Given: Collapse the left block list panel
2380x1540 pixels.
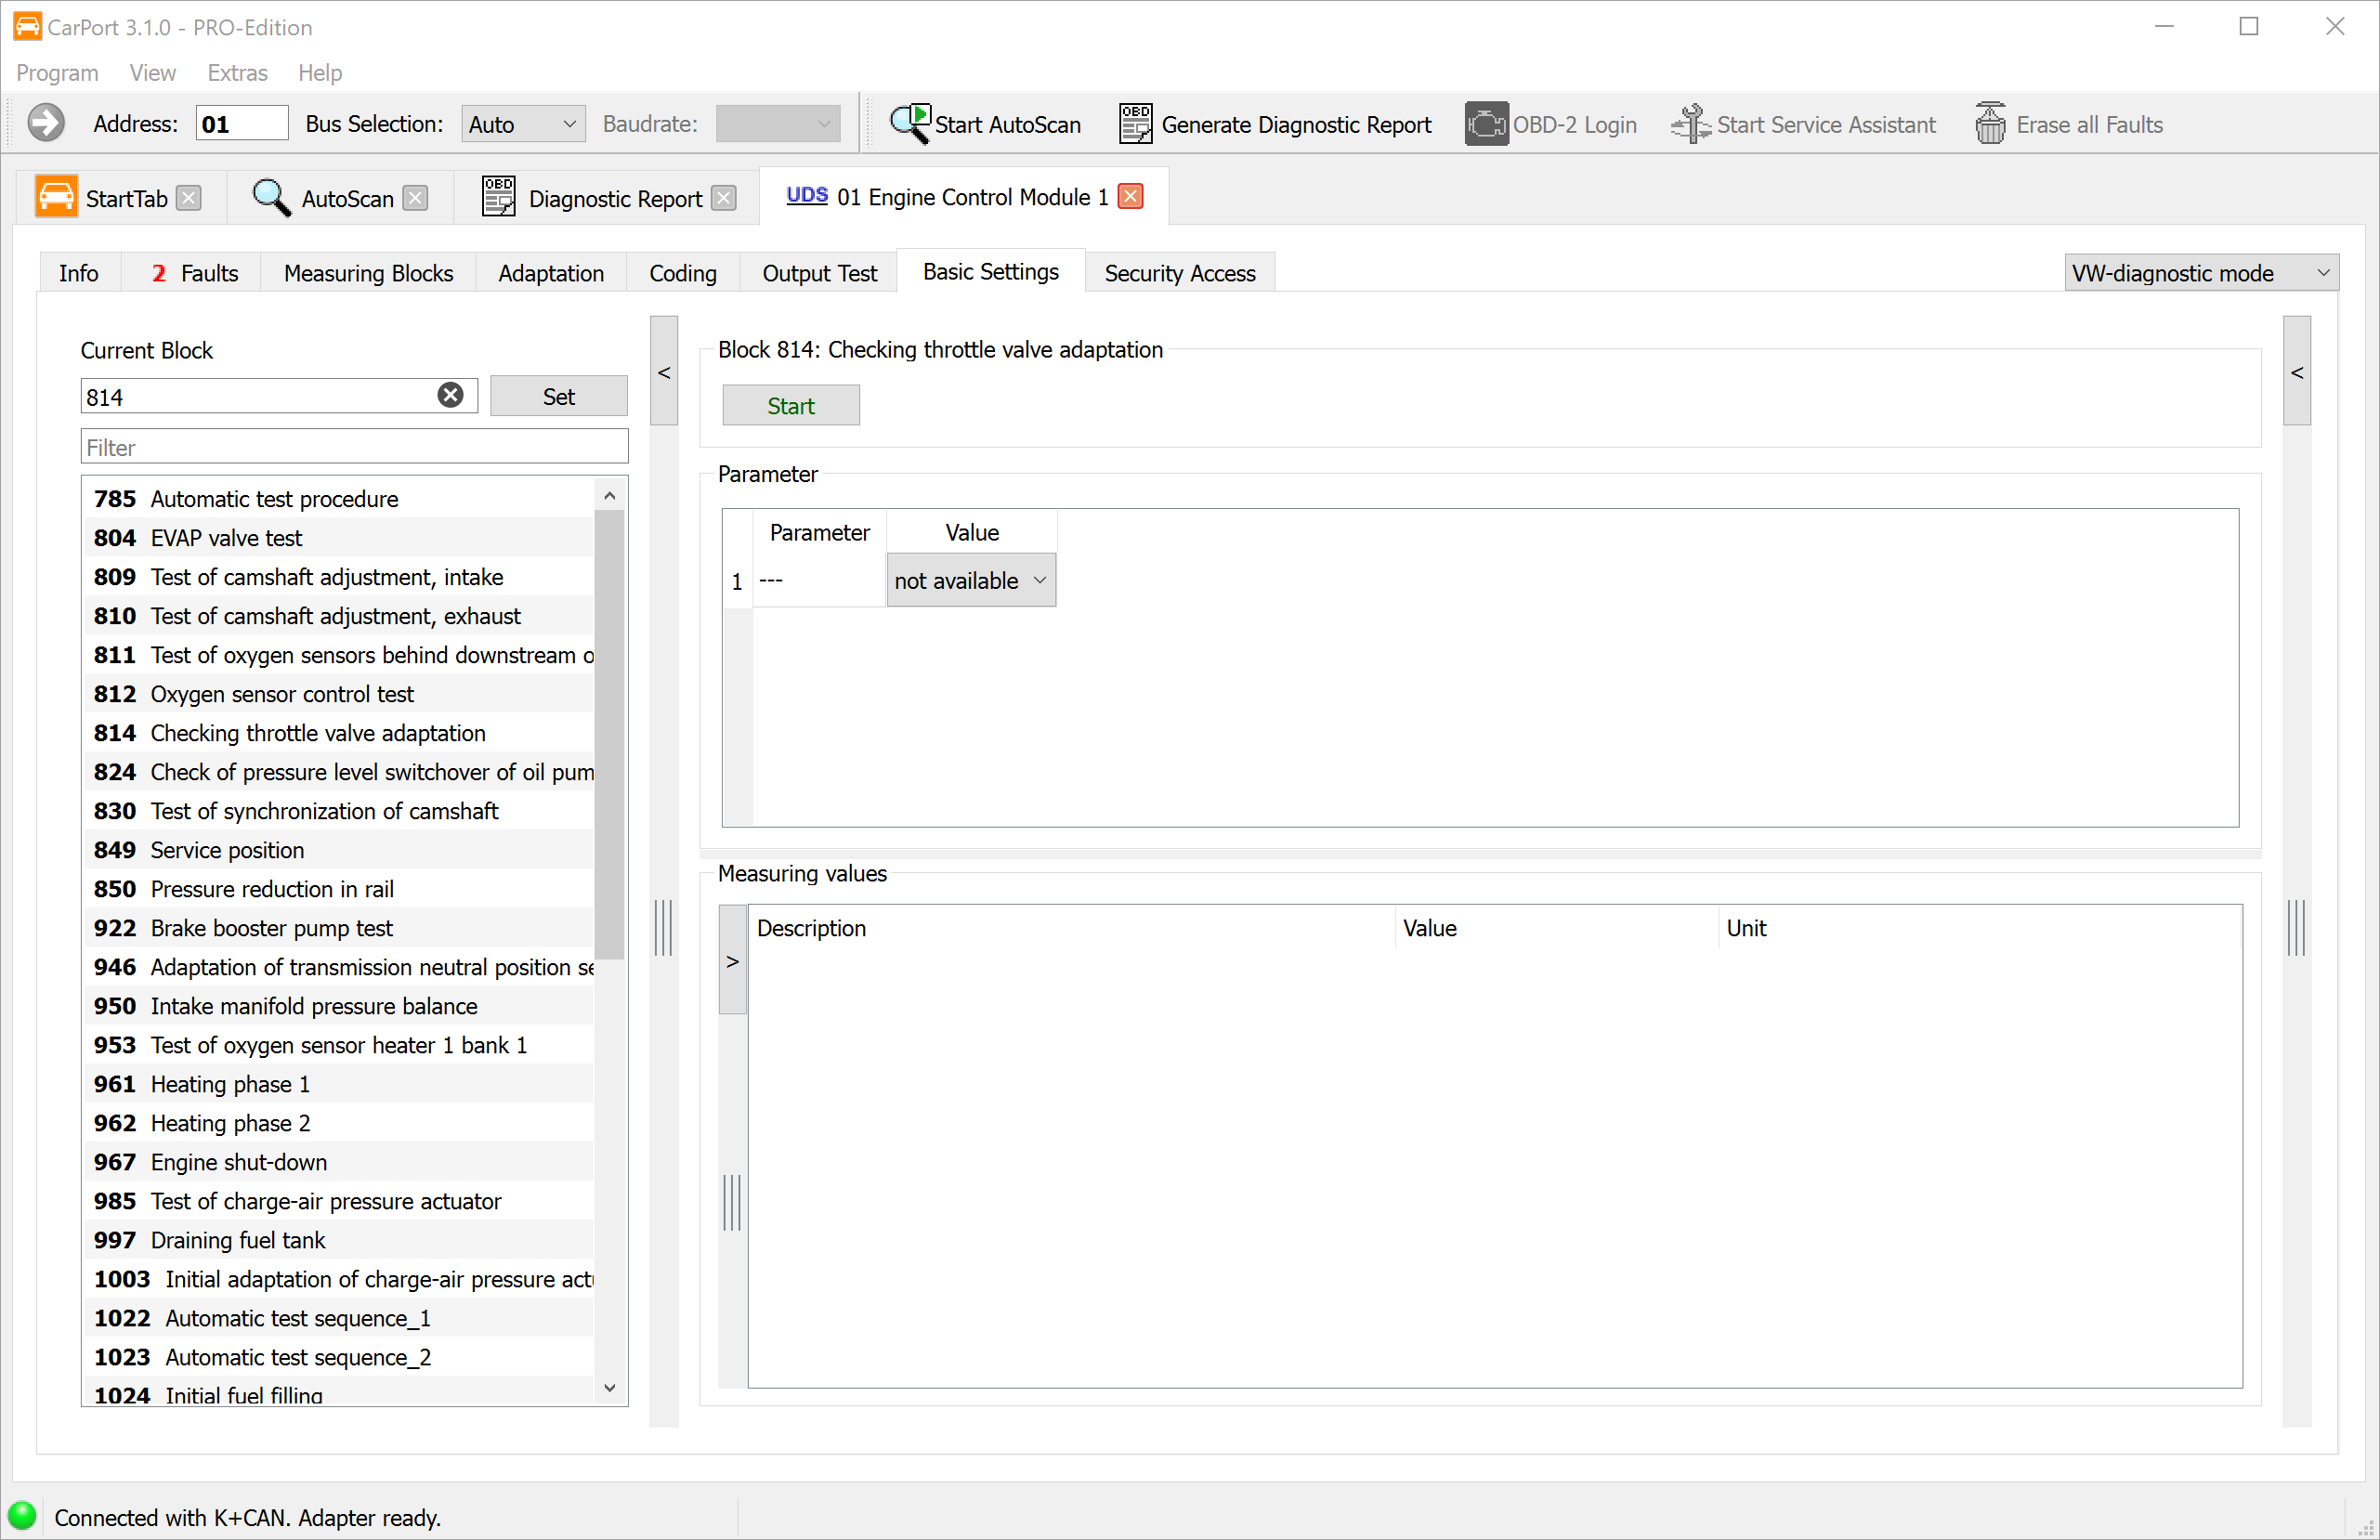Looking at the screenshot, I should [x=664, y=372].
